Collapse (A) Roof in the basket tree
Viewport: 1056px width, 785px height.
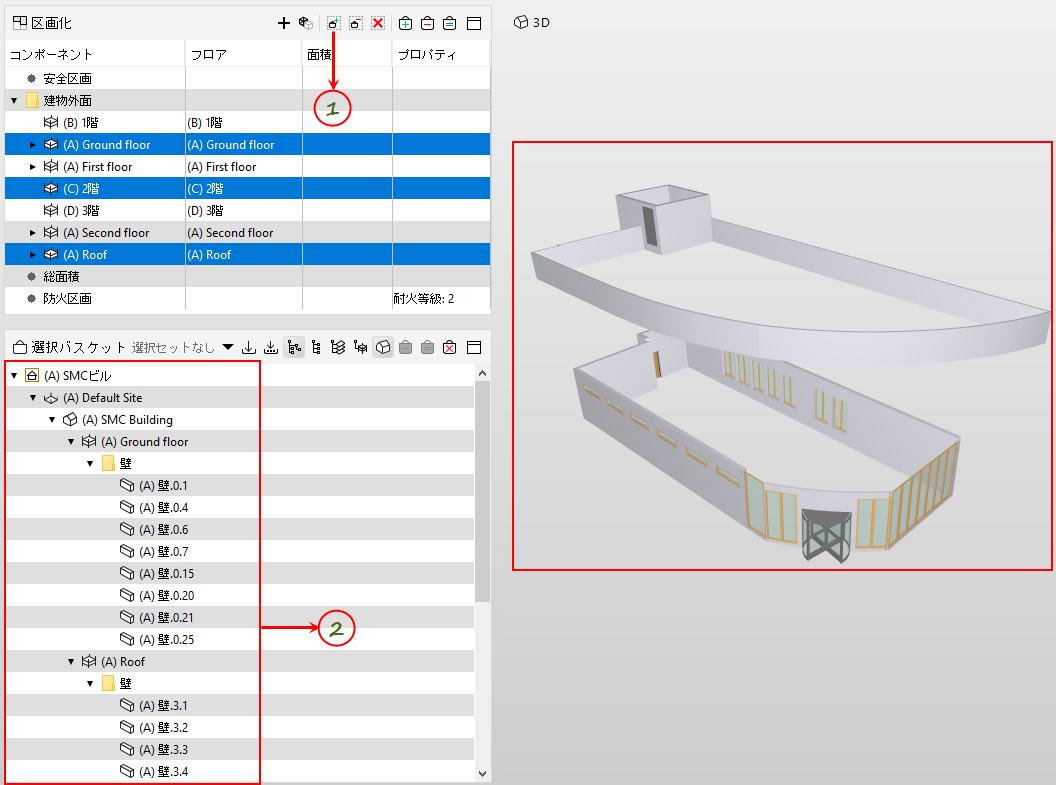(x=71, y=662)
